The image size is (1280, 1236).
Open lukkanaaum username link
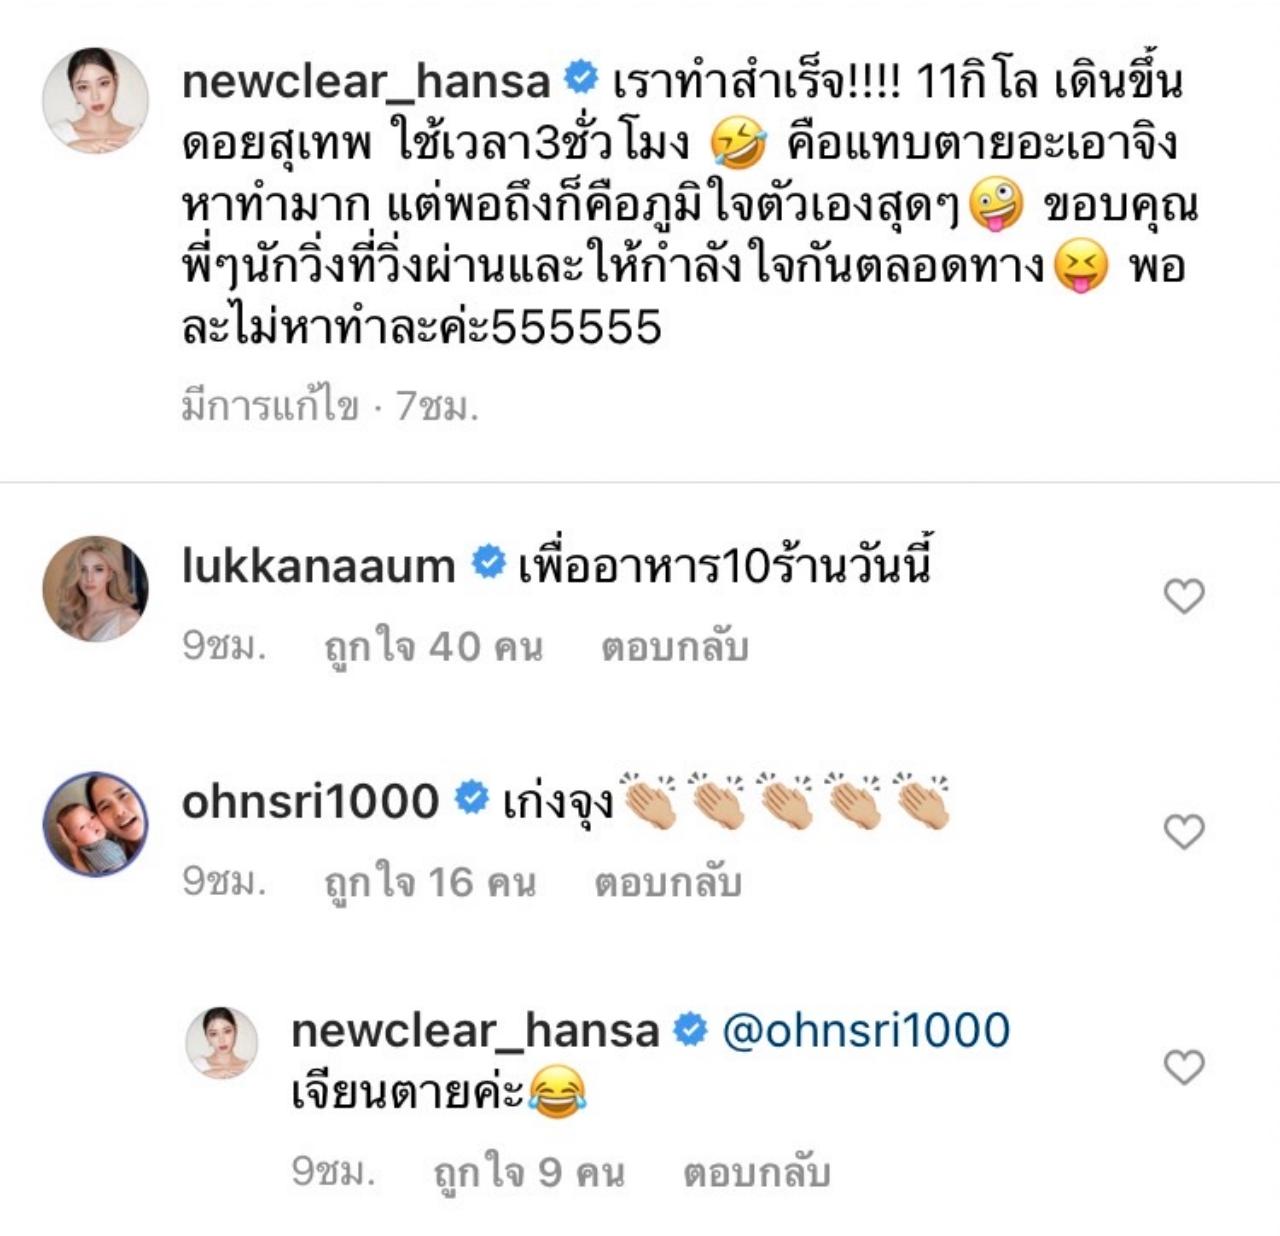[x=318, y=566]
